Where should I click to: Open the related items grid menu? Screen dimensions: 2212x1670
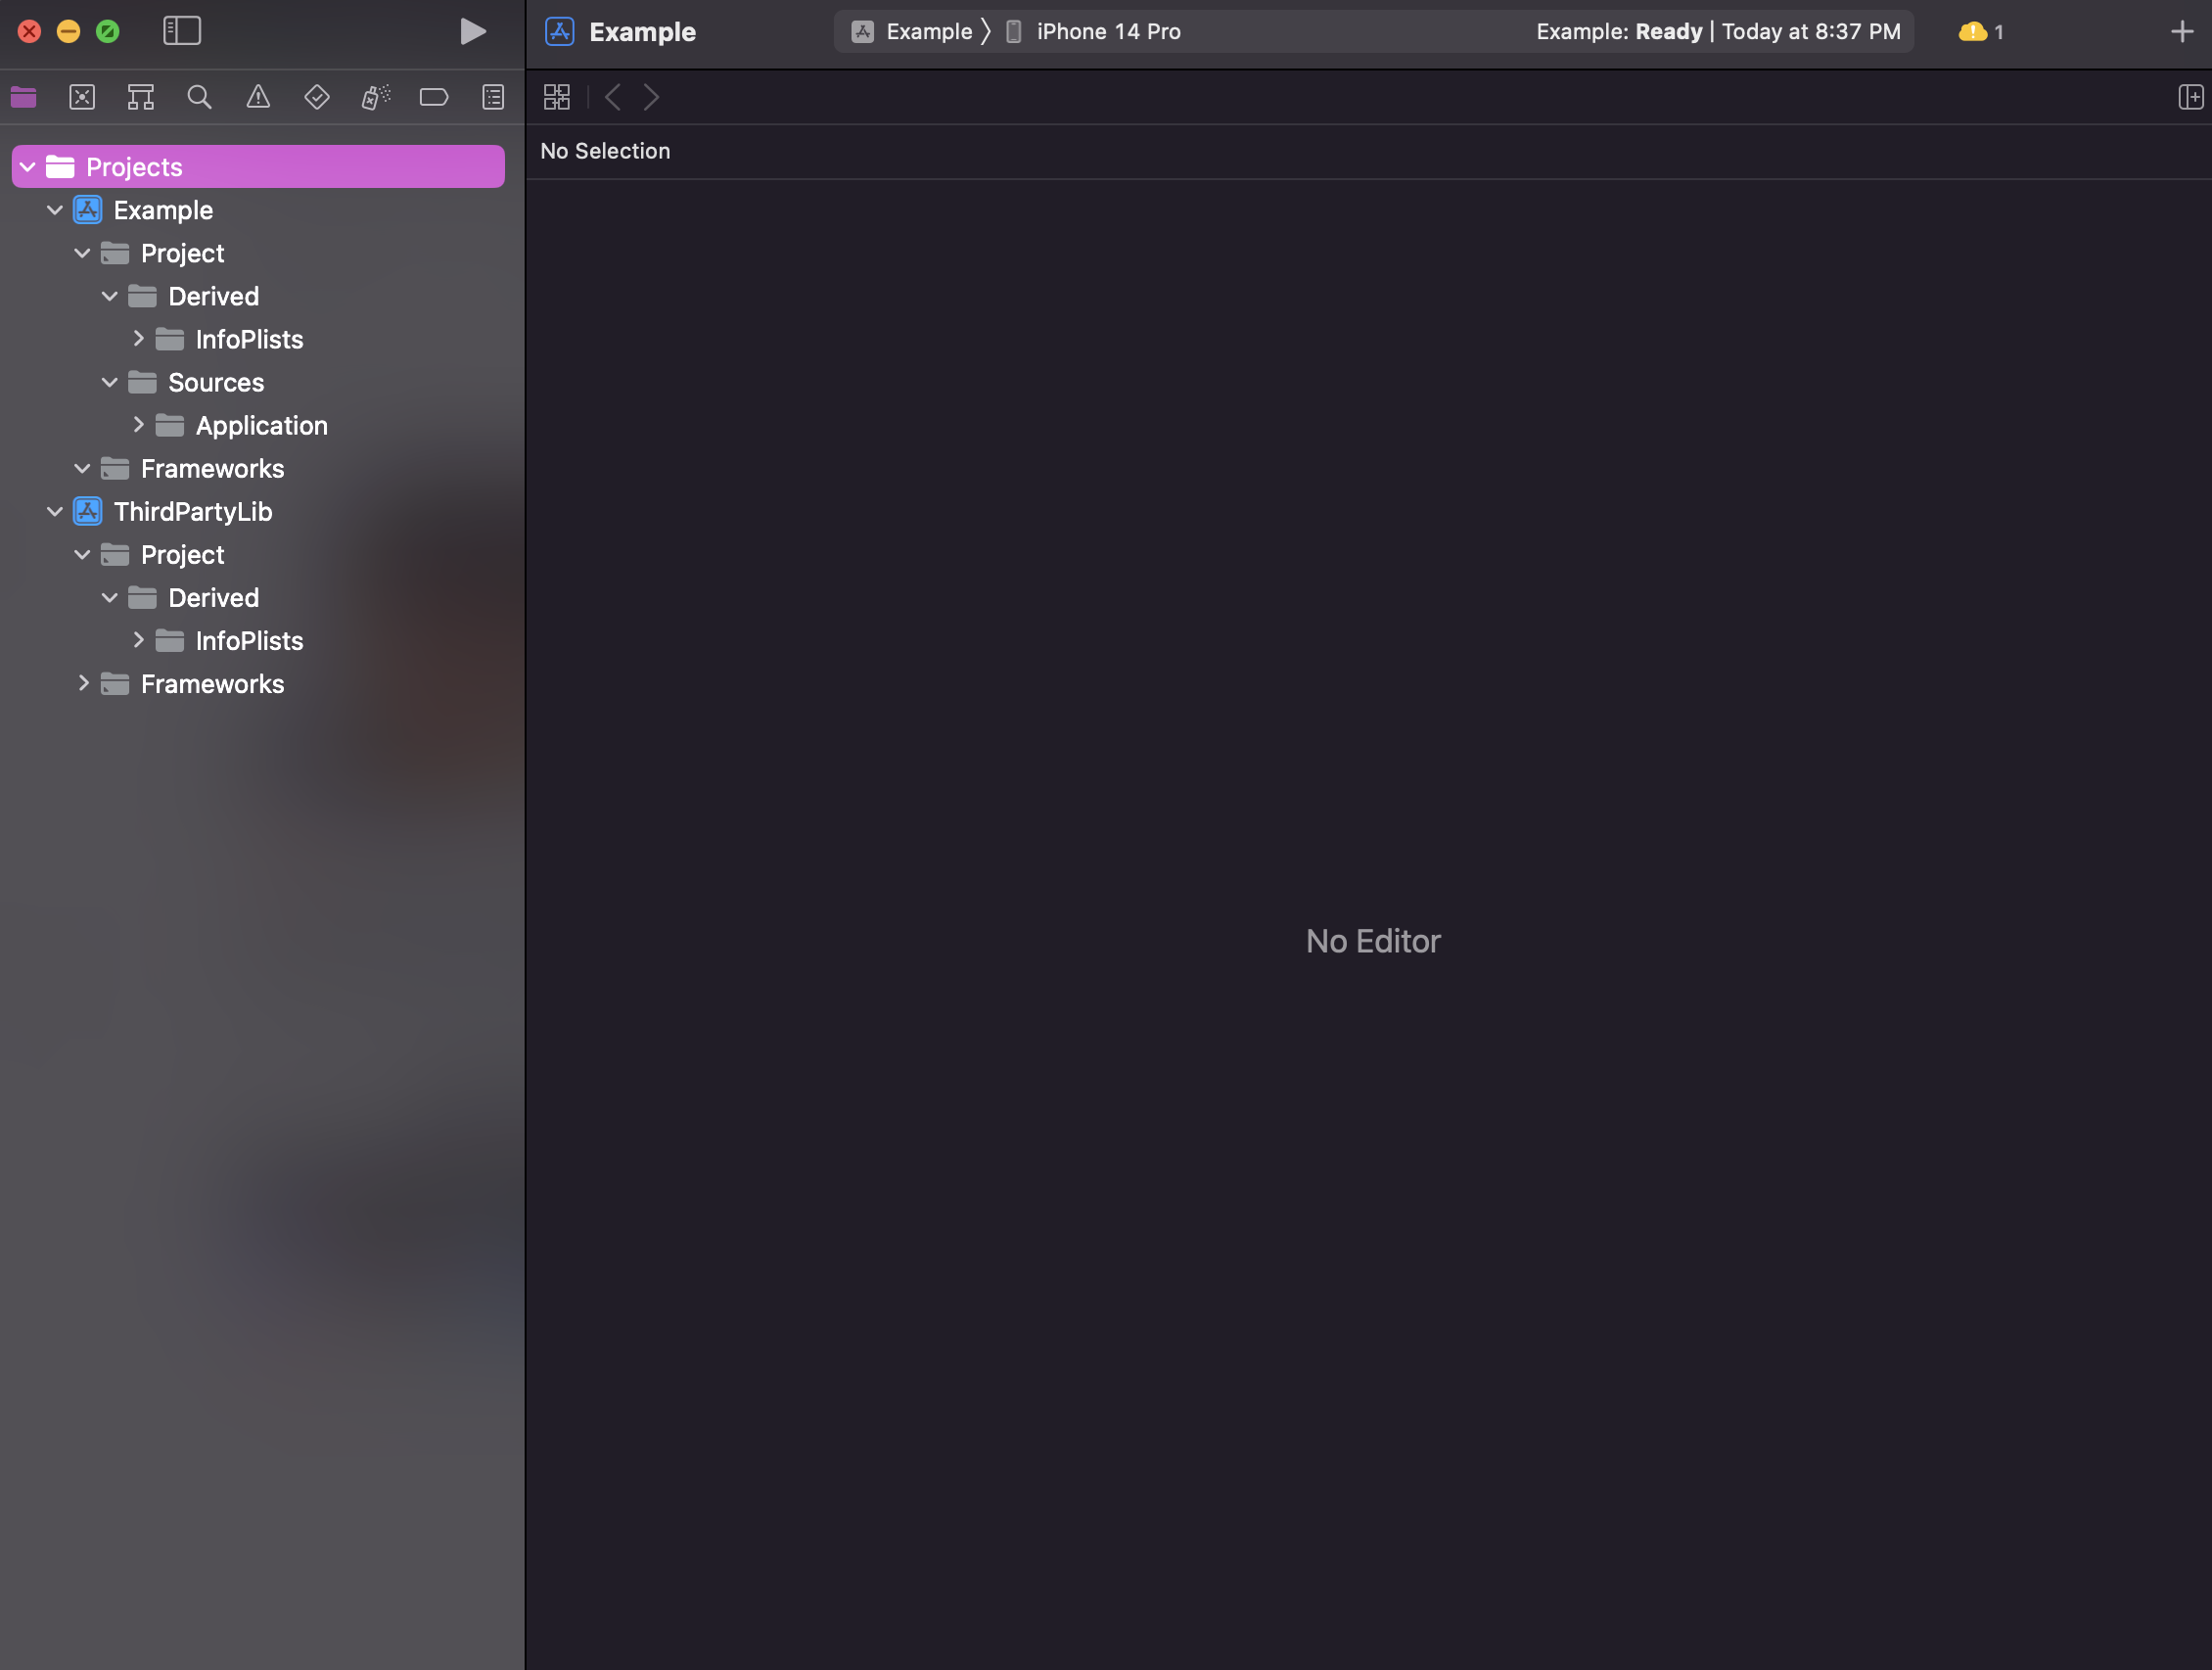pos(557,97)
